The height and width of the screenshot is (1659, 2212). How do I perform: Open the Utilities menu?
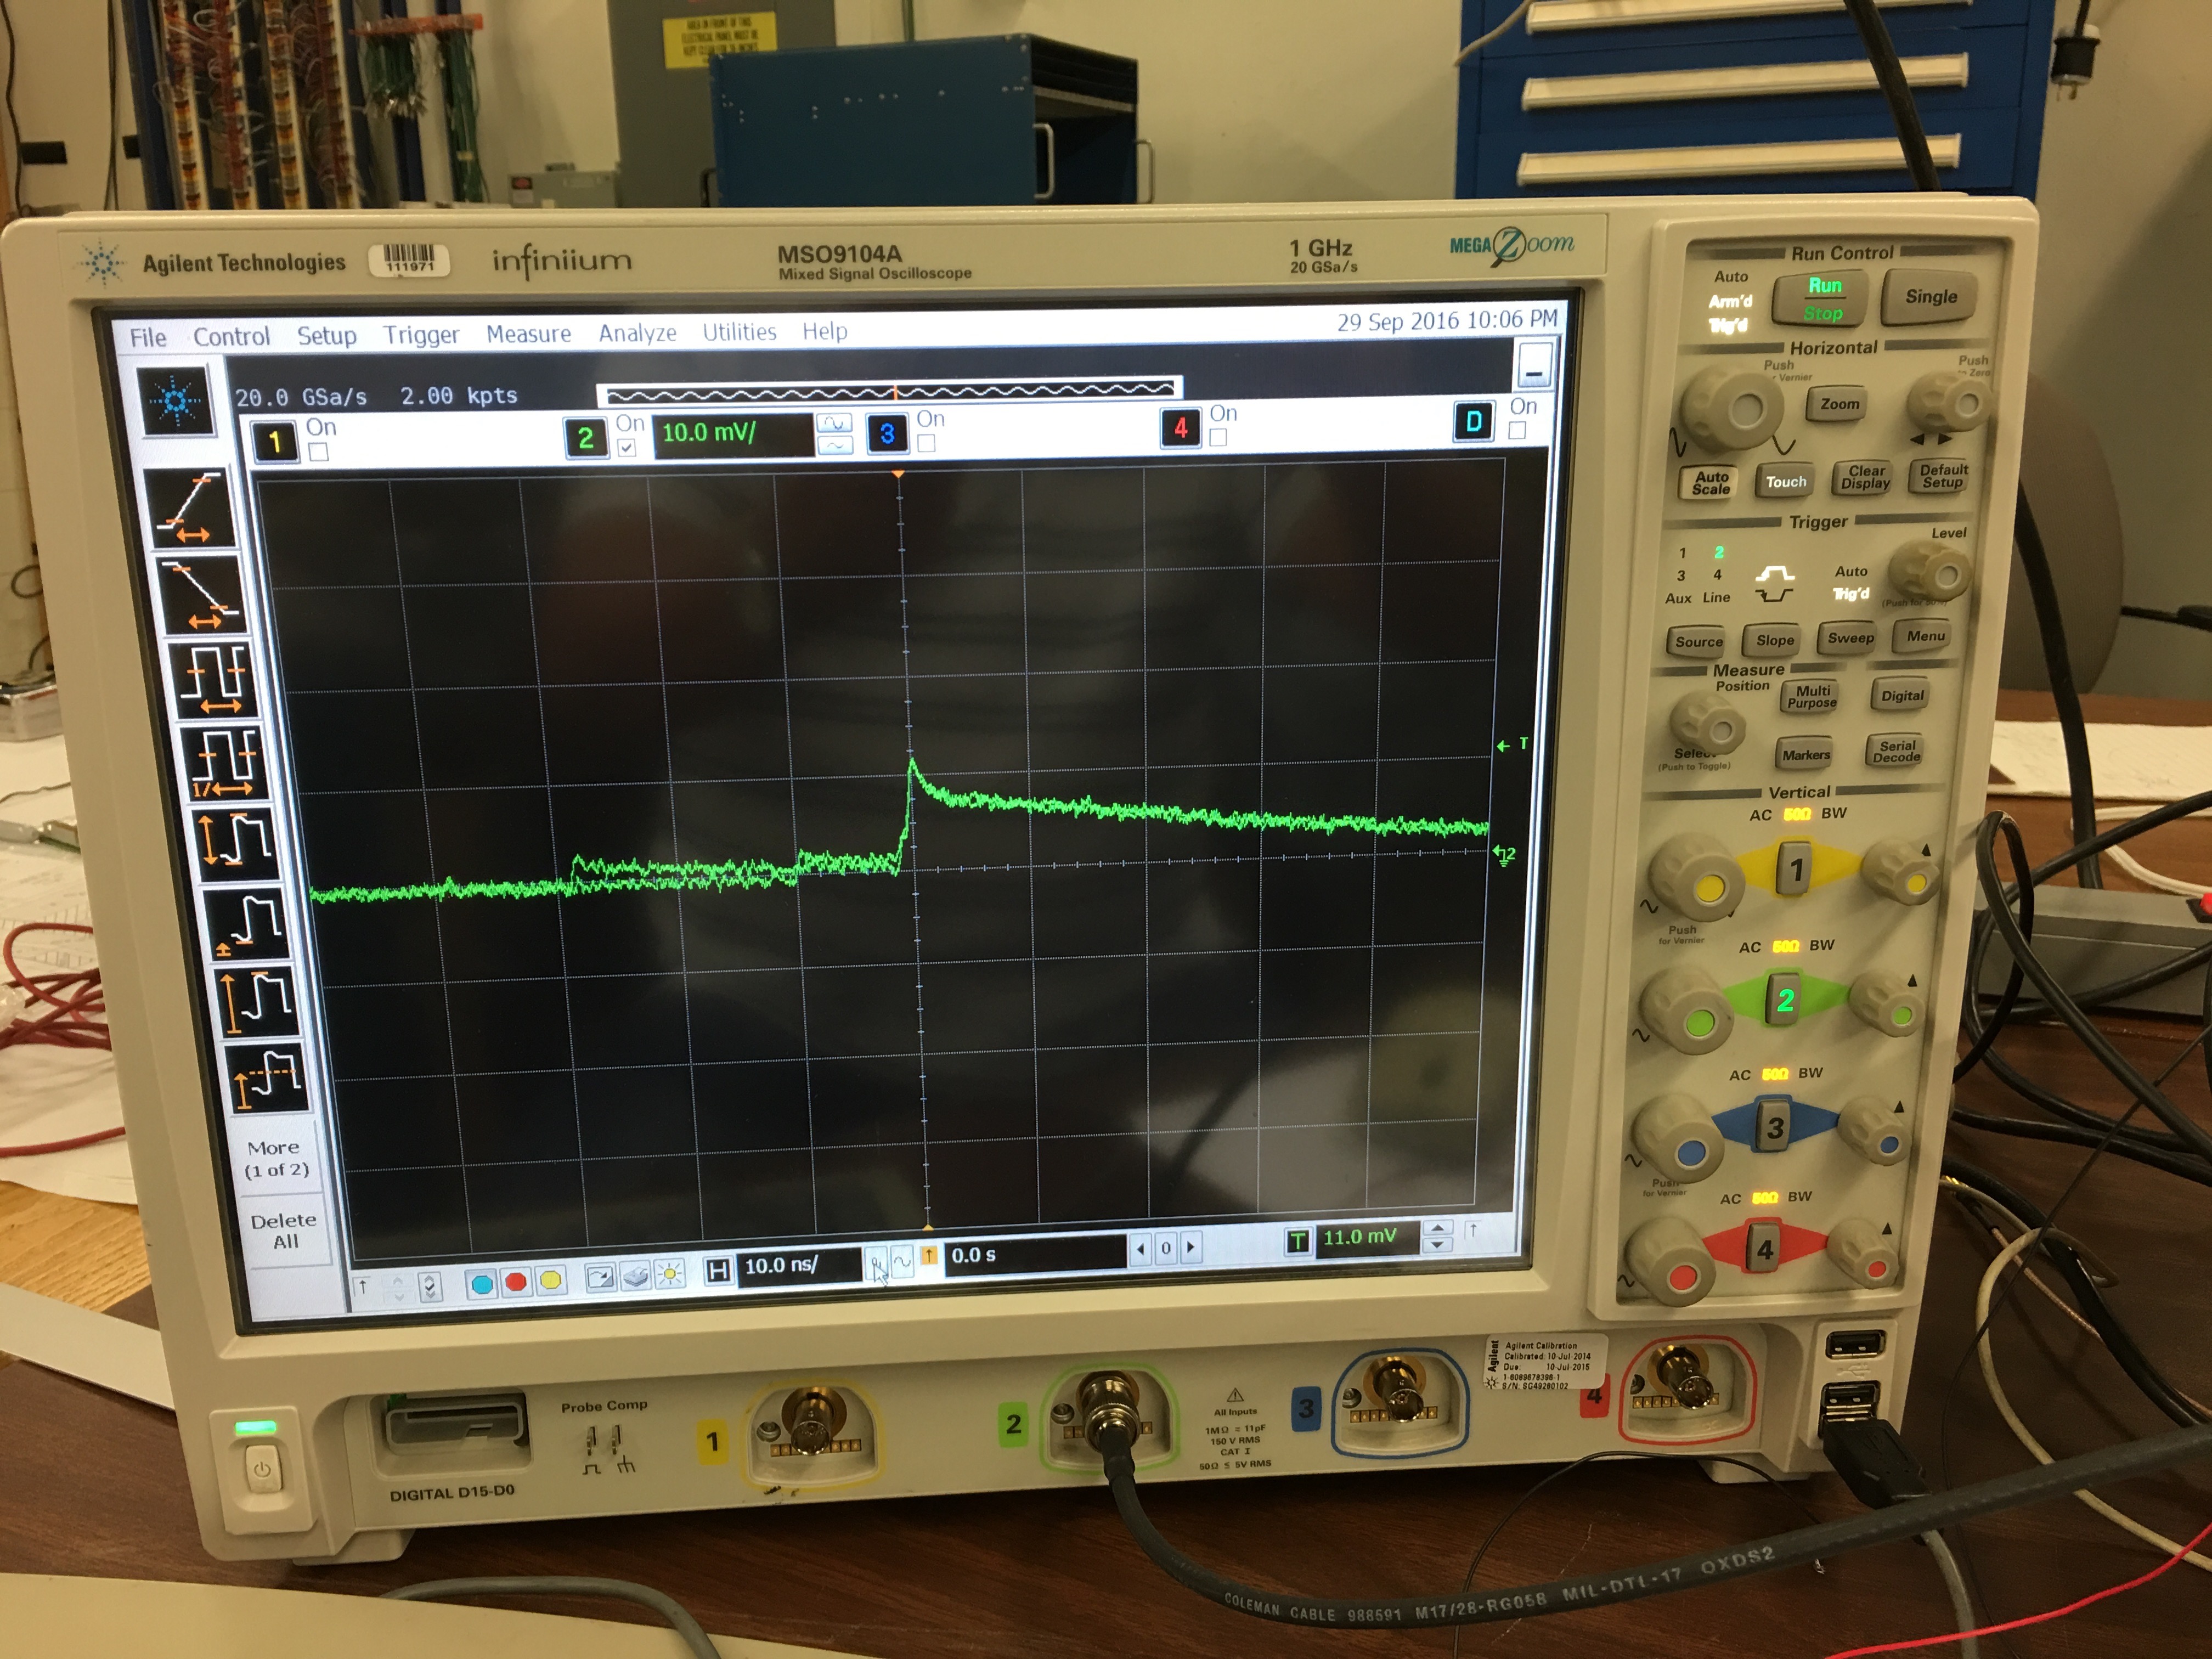pyautogui.click(x=739, y=331)
